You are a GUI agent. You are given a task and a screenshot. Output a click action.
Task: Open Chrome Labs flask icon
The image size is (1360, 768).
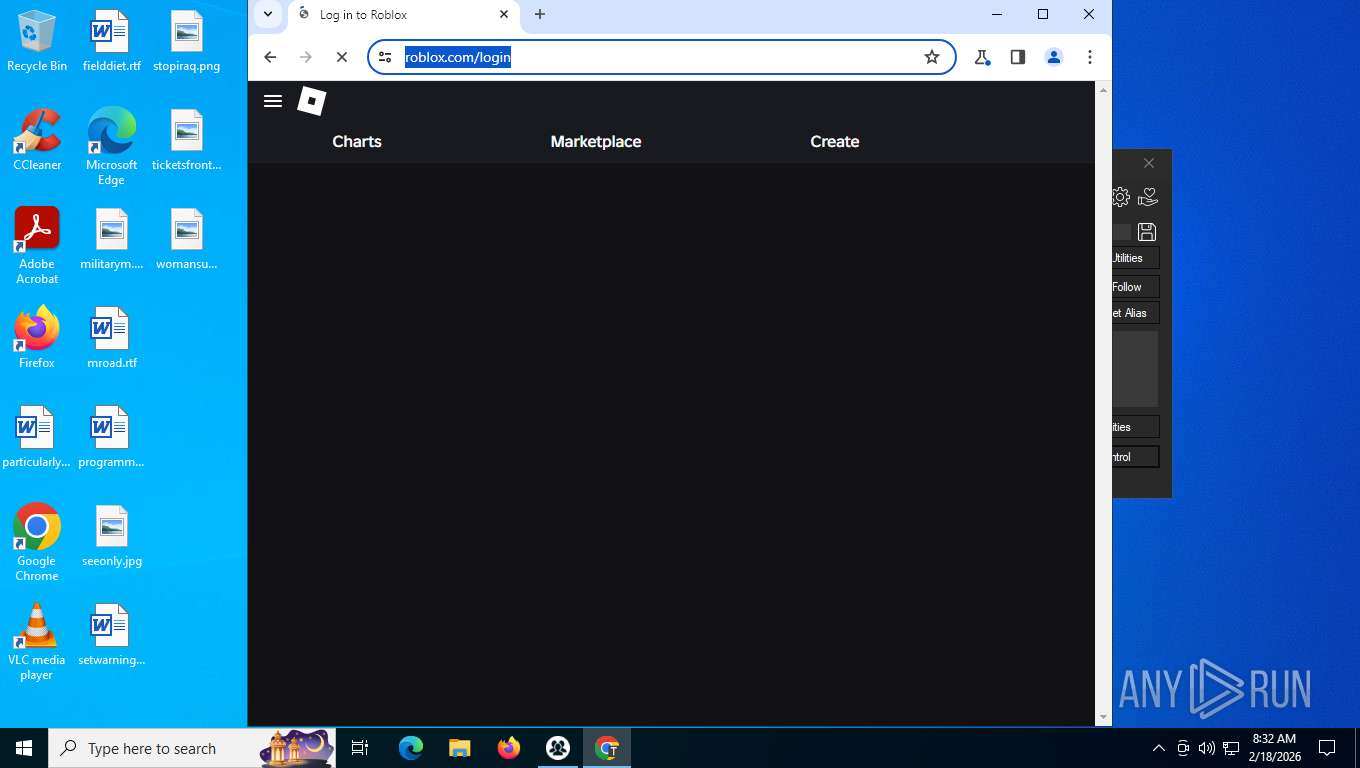coord(982,57)
